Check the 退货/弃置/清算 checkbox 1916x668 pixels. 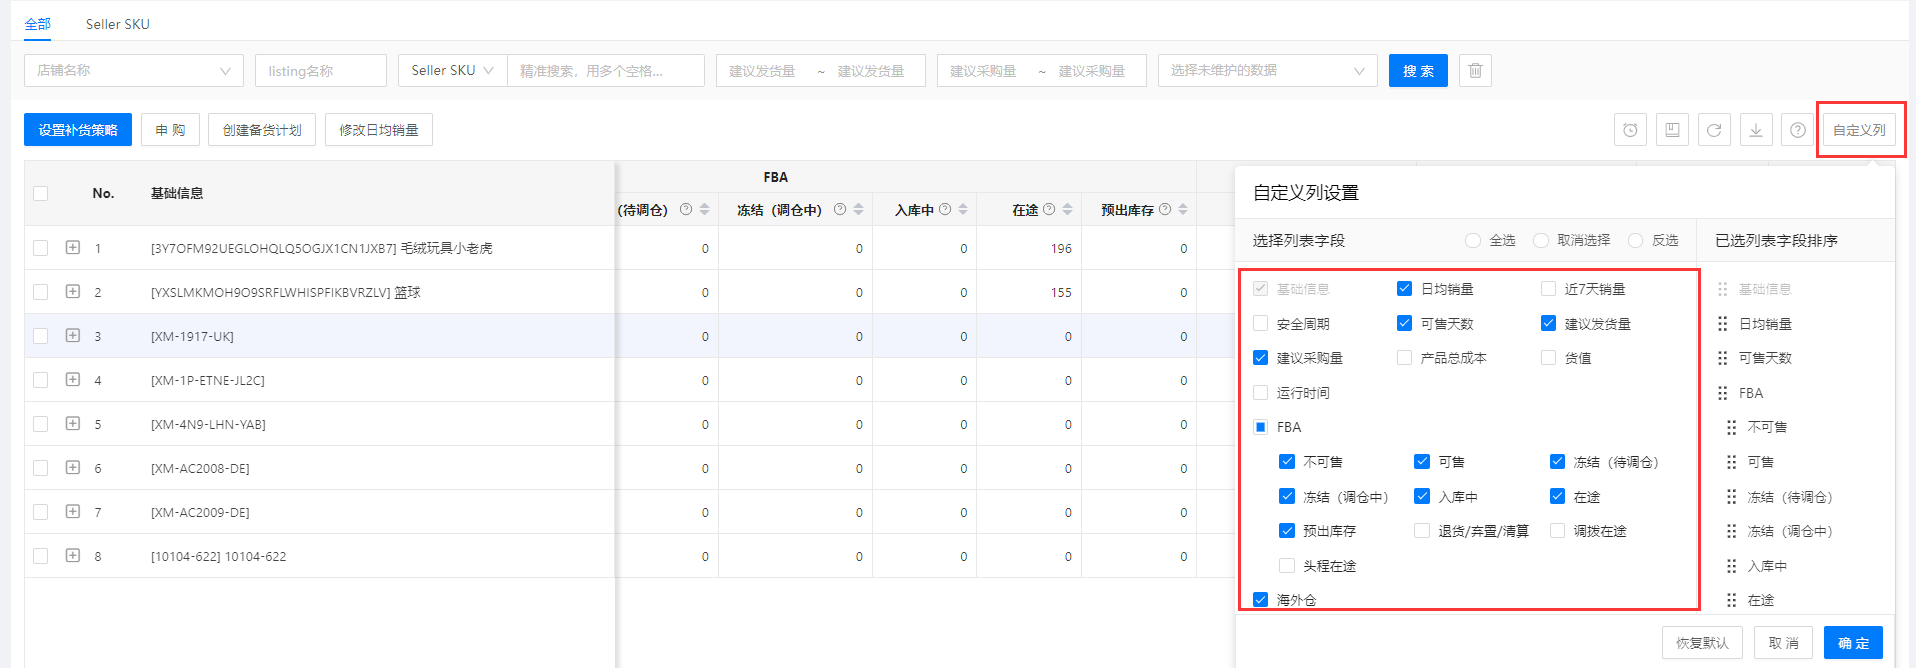point(1422,531)
